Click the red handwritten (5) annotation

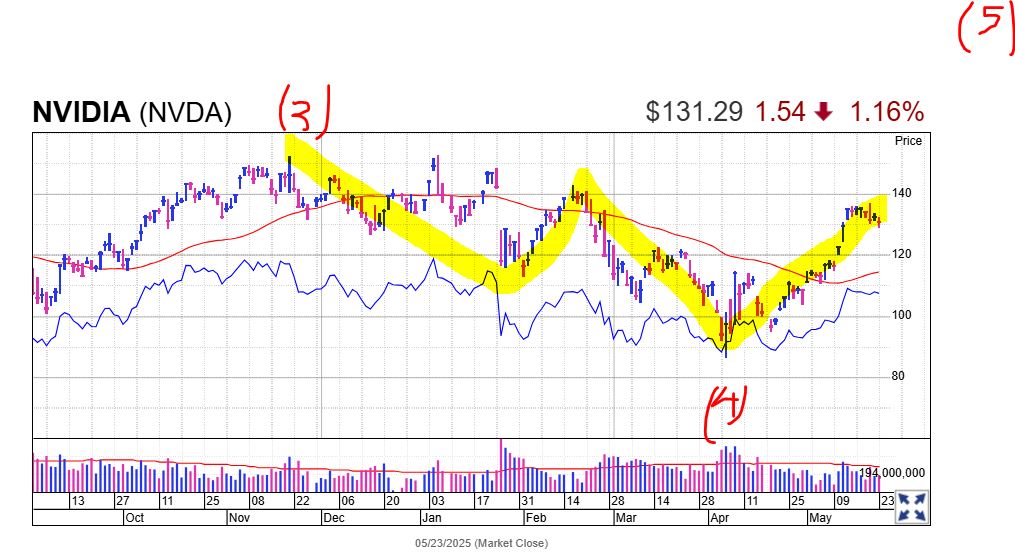click(985, 28)
